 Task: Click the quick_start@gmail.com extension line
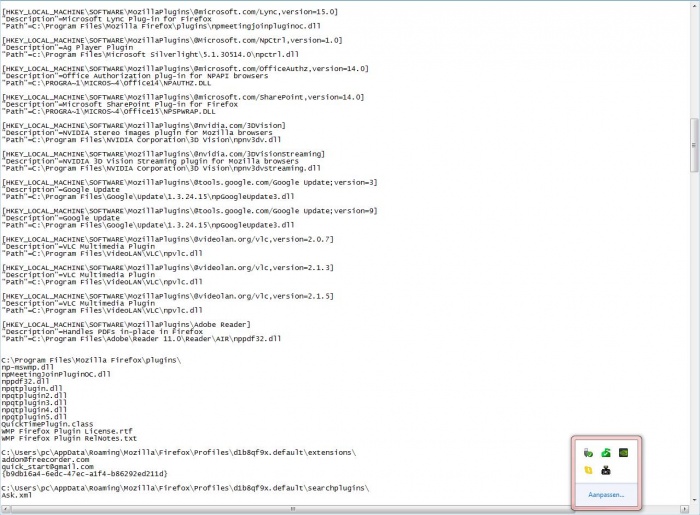47,467
